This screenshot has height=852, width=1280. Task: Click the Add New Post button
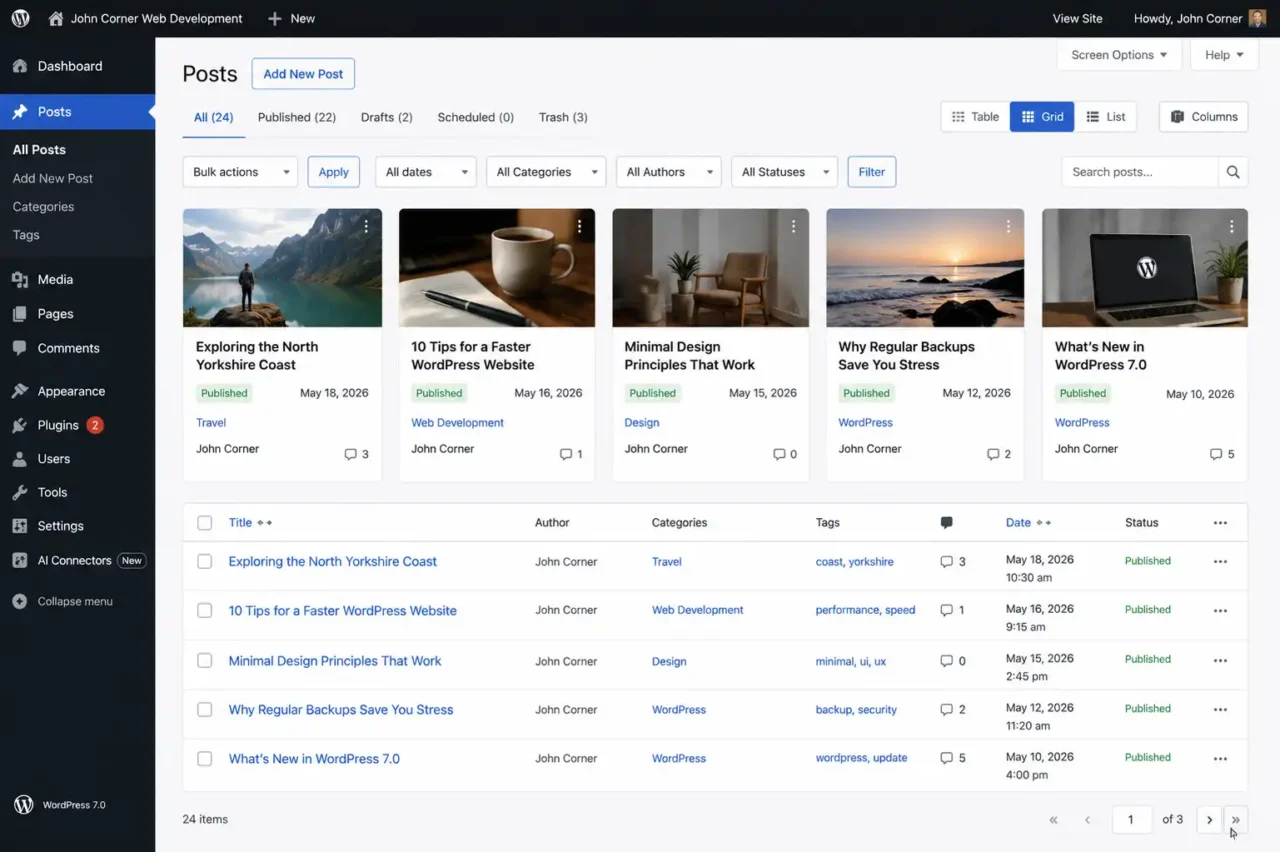pyautogui.click(x=303, y=74)
